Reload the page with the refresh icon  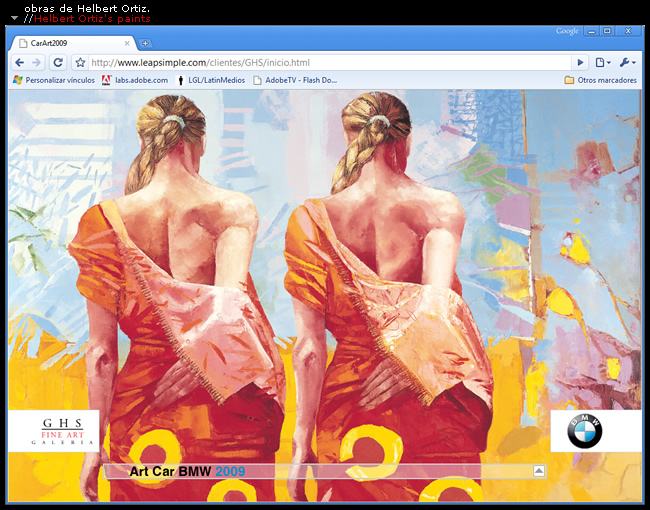pos(58,62)
